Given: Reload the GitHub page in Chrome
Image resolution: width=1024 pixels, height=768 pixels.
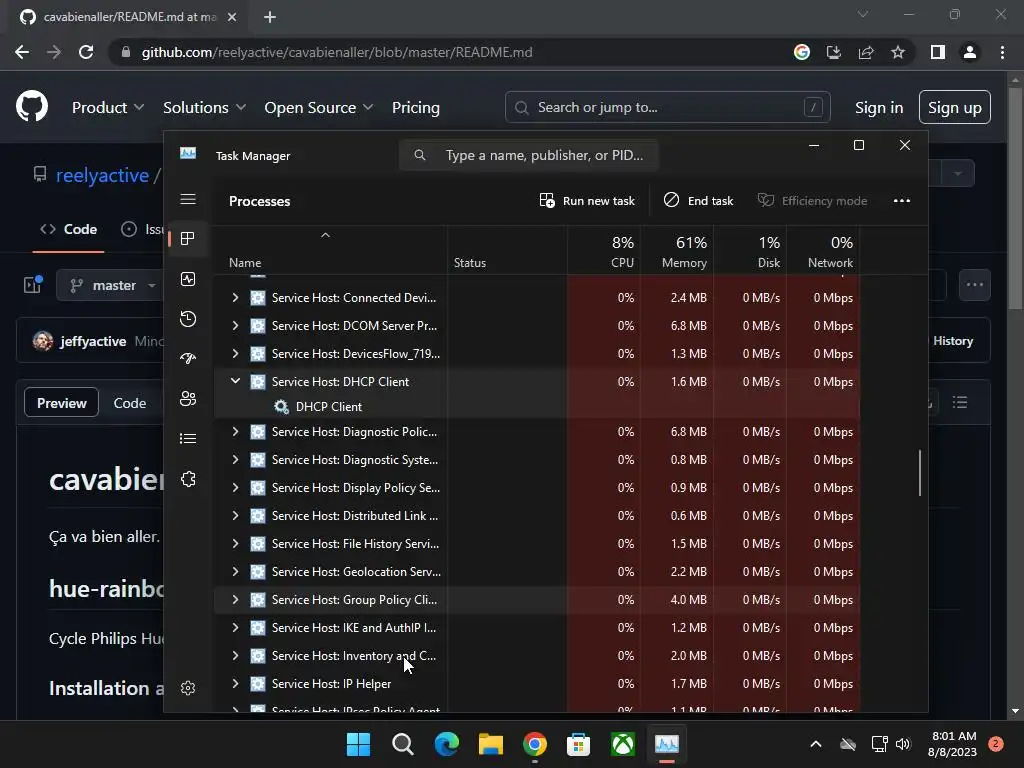Looking at the screenshot, I should click(86, 52).
